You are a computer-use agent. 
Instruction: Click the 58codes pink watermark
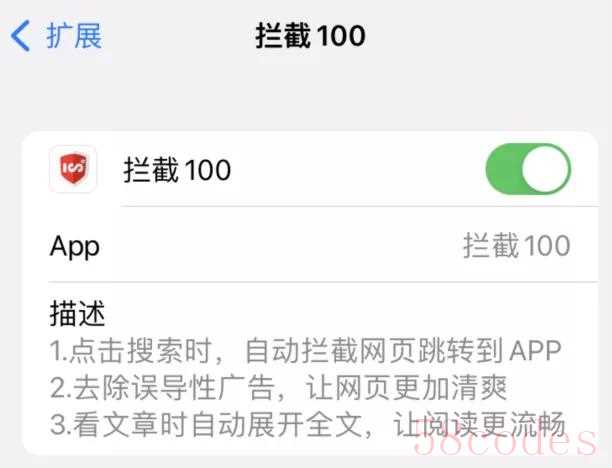[505, 441]
